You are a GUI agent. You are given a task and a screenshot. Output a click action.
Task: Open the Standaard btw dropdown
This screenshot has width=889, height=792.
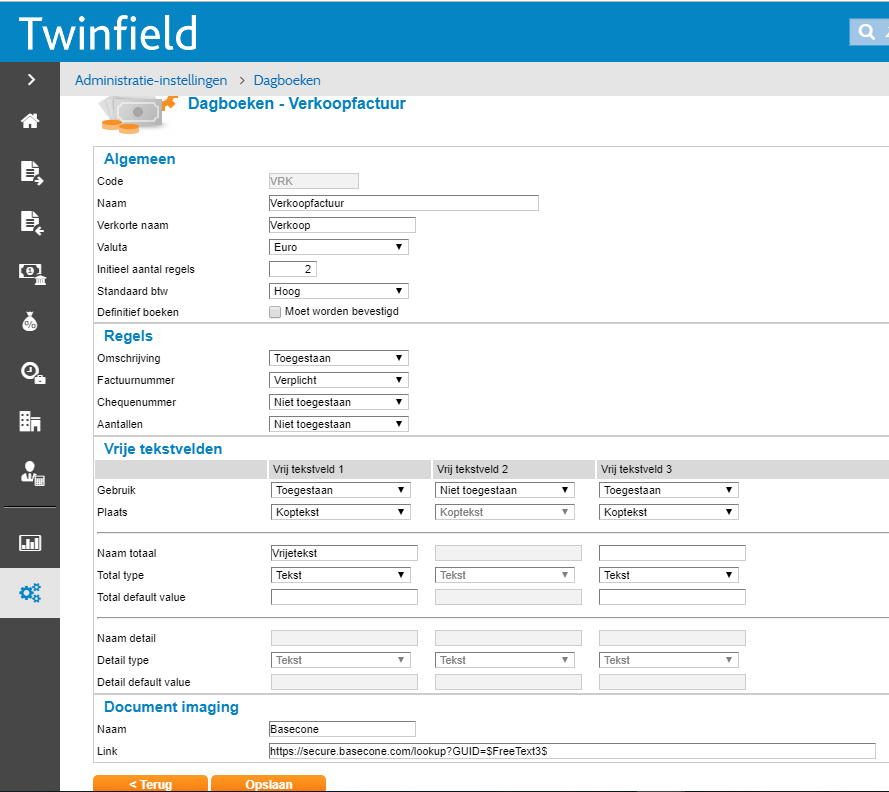(339, 291)
